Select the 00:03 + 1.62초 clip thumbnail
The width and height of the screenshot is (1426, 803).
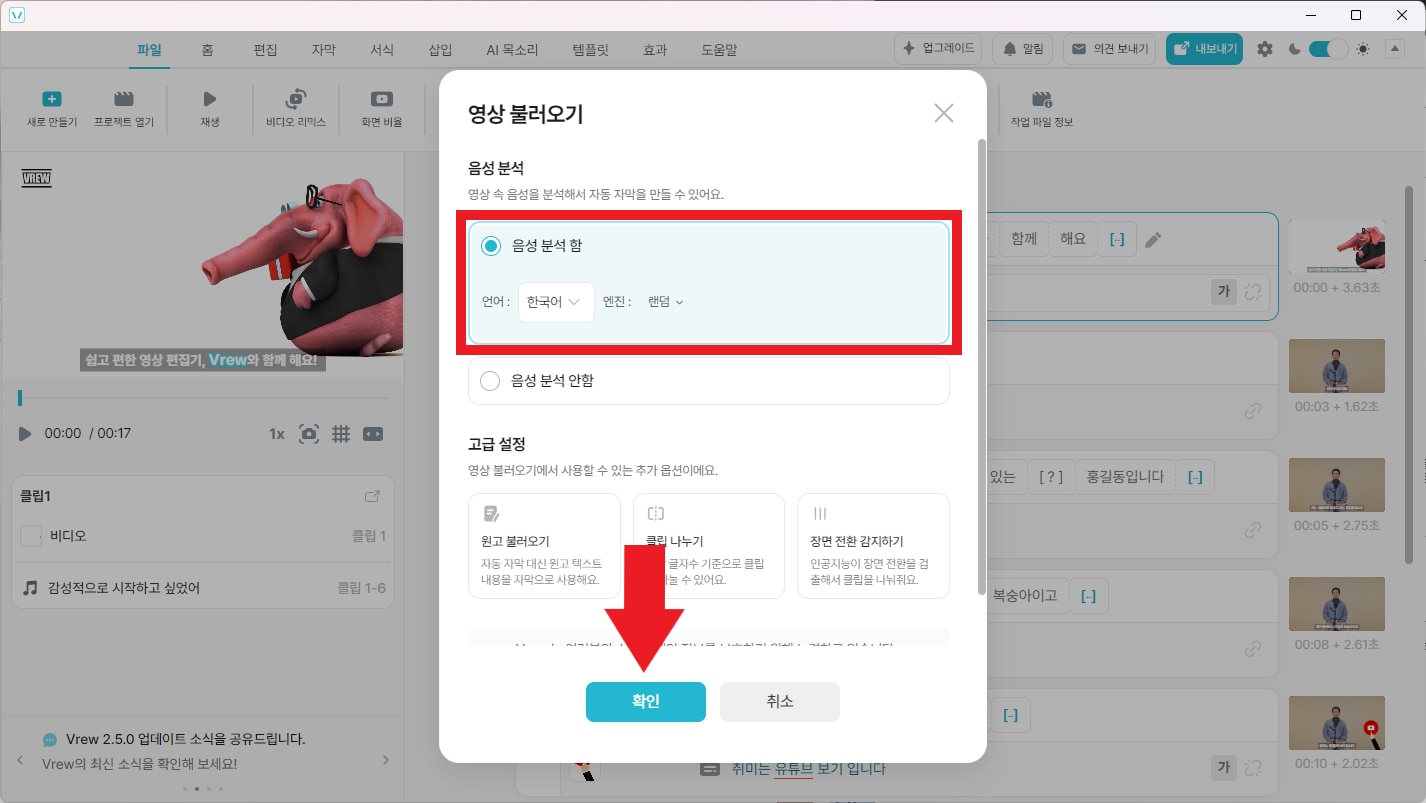point(1336,366)
